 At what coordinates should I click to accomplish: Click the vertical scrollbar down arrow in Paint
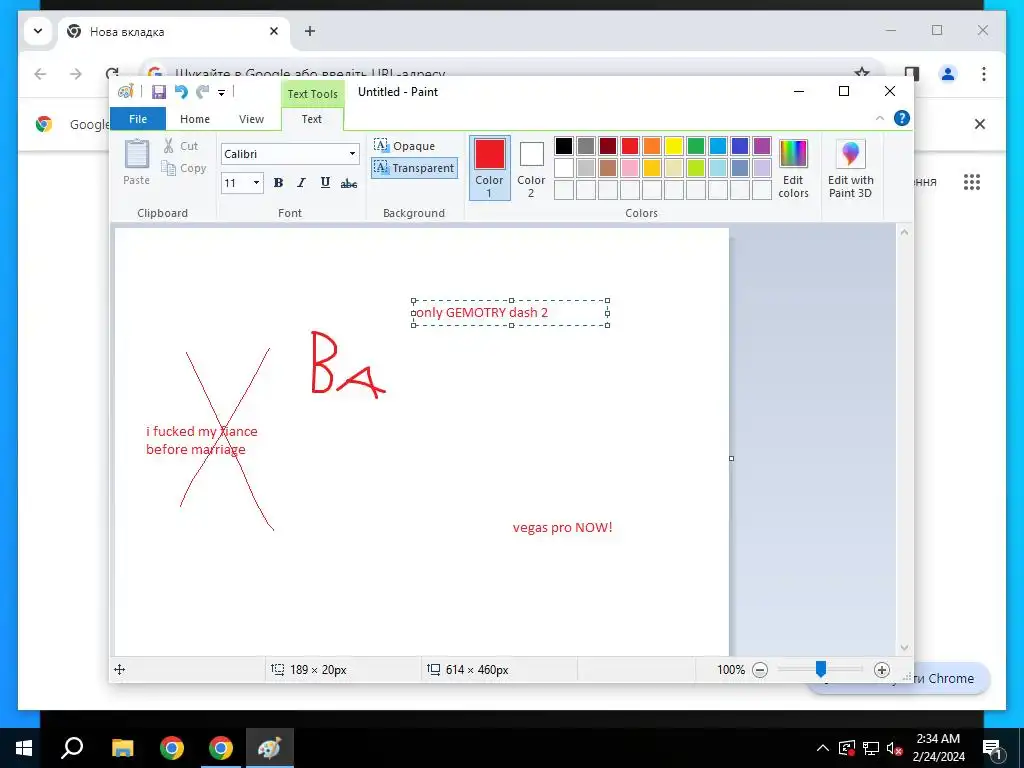coord(904,648)
